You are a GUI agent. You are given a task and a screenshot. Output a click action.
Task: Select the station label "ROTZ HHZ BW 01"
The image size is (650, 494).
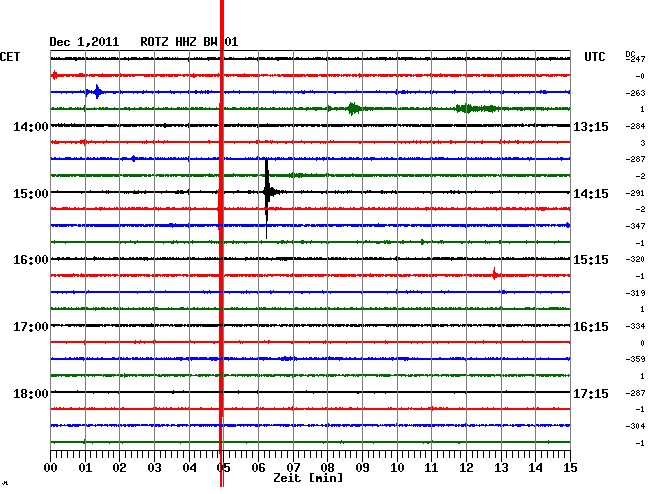tap(189, 42)
